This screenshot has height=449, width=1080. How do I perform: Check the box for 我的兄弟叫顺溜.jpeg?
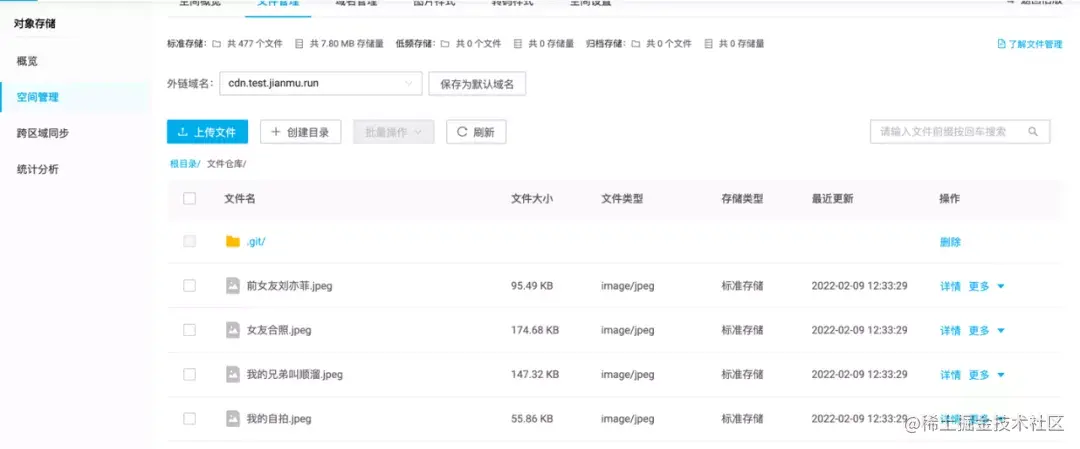[189, 375]
